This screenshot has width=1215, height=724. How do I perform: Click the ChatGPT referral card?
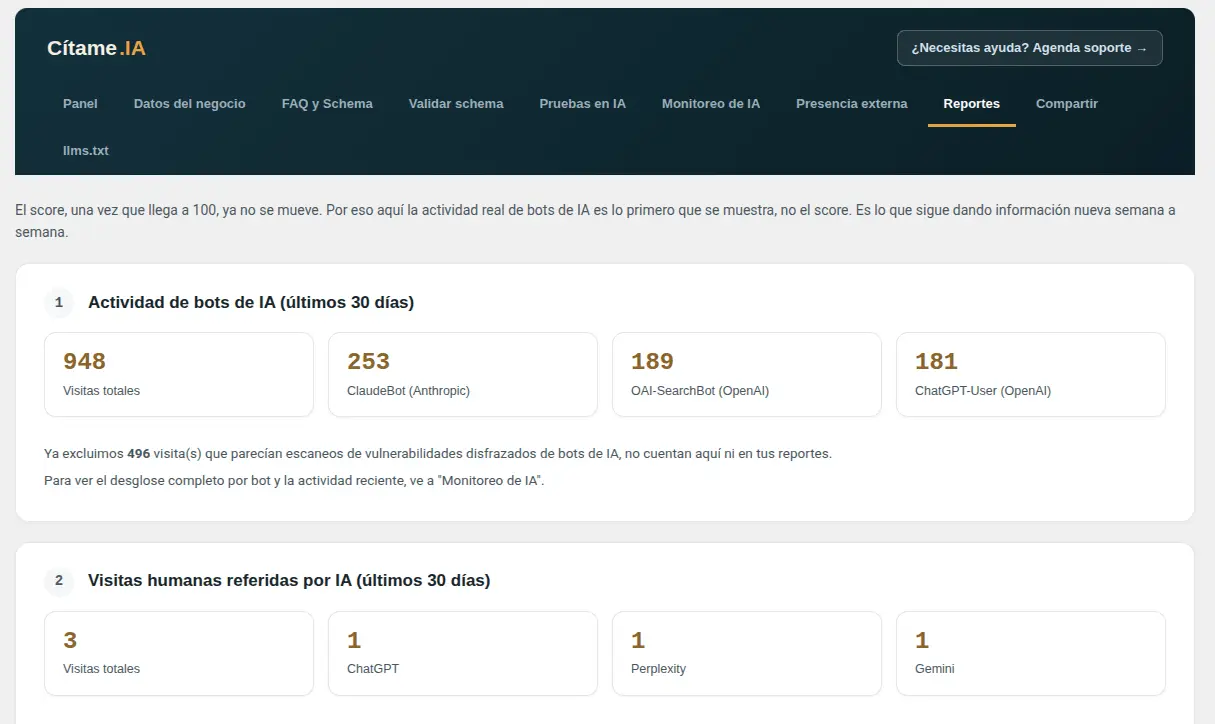click(x=463, y=653)
